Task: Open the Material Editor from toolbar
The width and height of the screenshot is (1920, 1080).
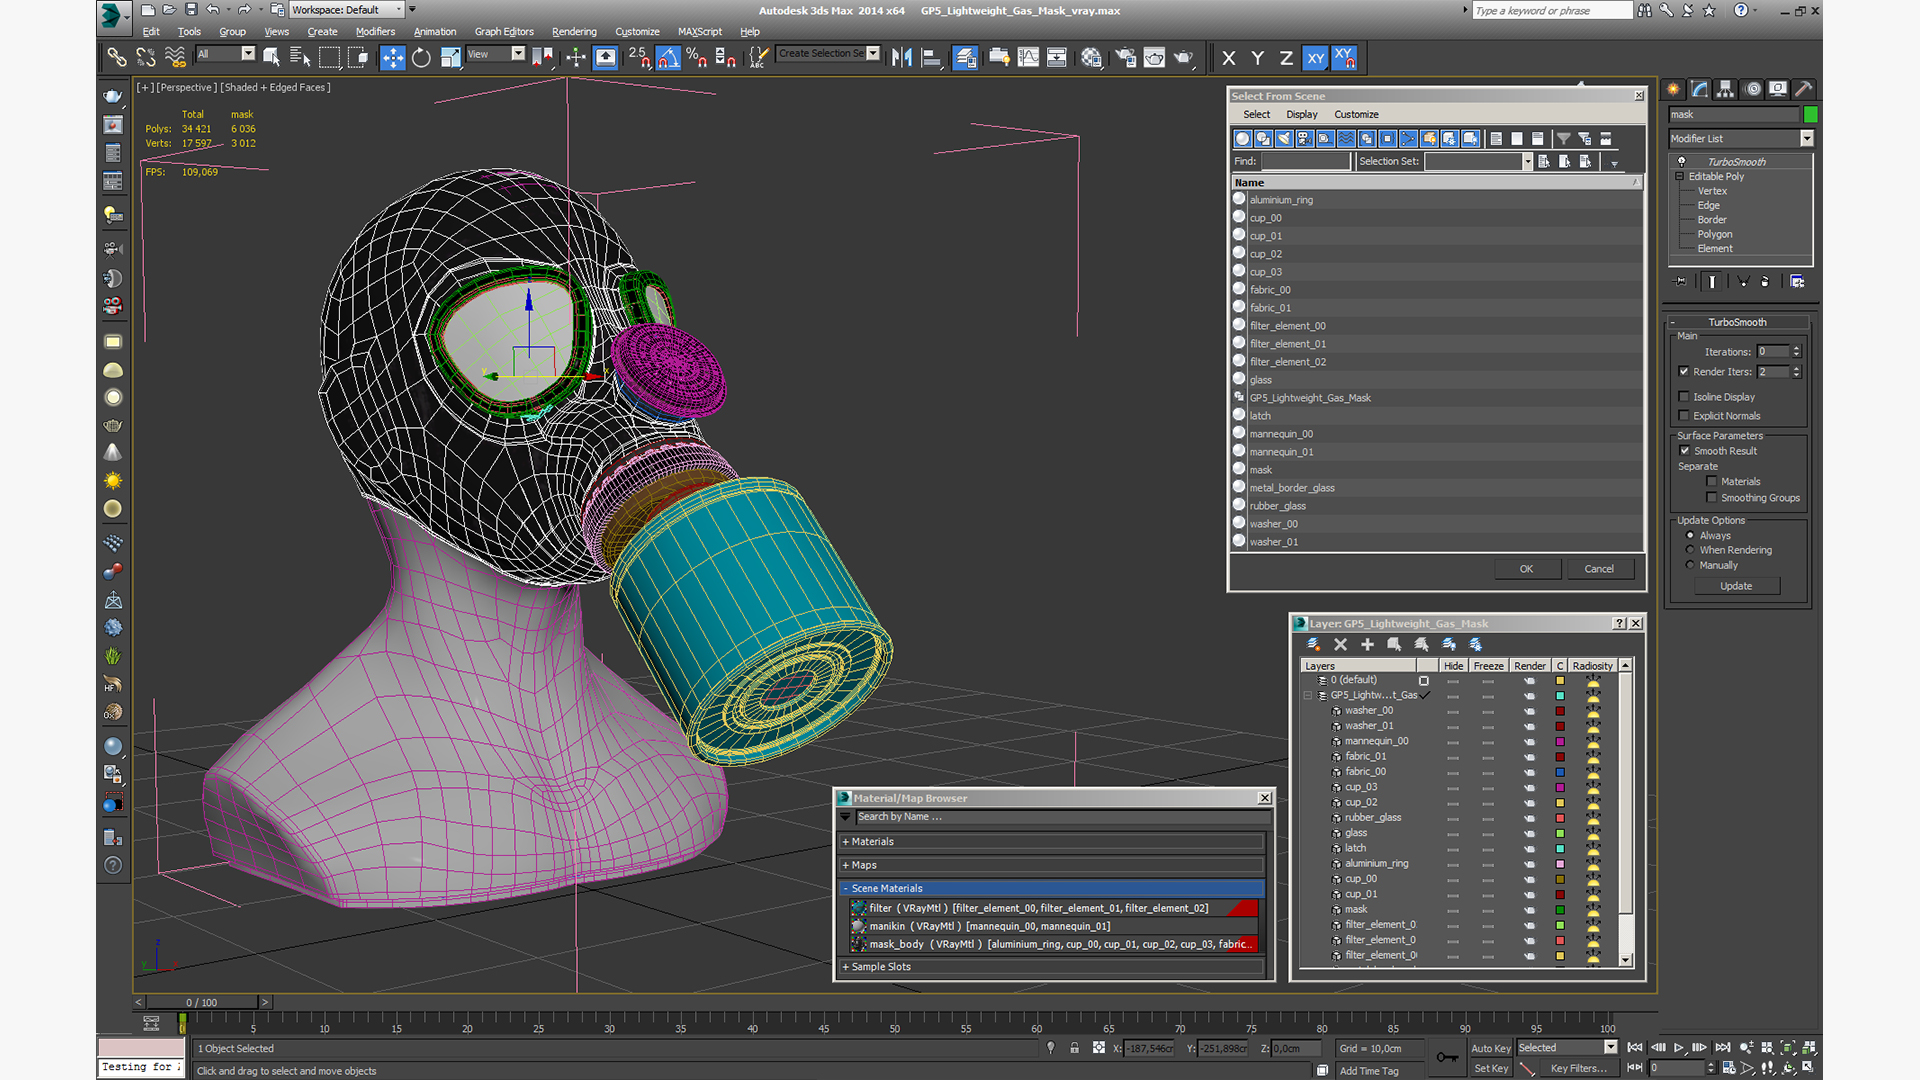Action: click(x=1091, y=57)
